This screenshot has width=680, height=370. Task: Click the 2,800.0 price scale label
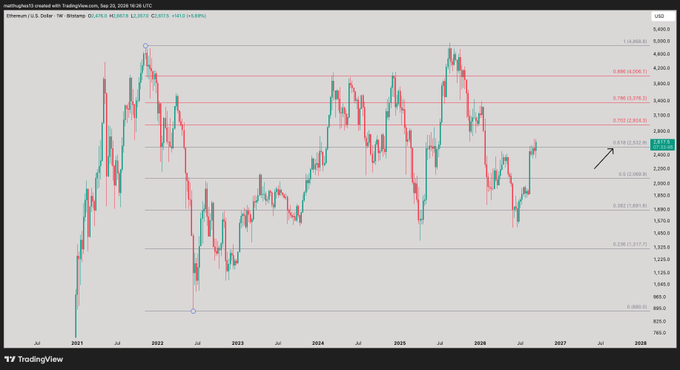(662, 131)
